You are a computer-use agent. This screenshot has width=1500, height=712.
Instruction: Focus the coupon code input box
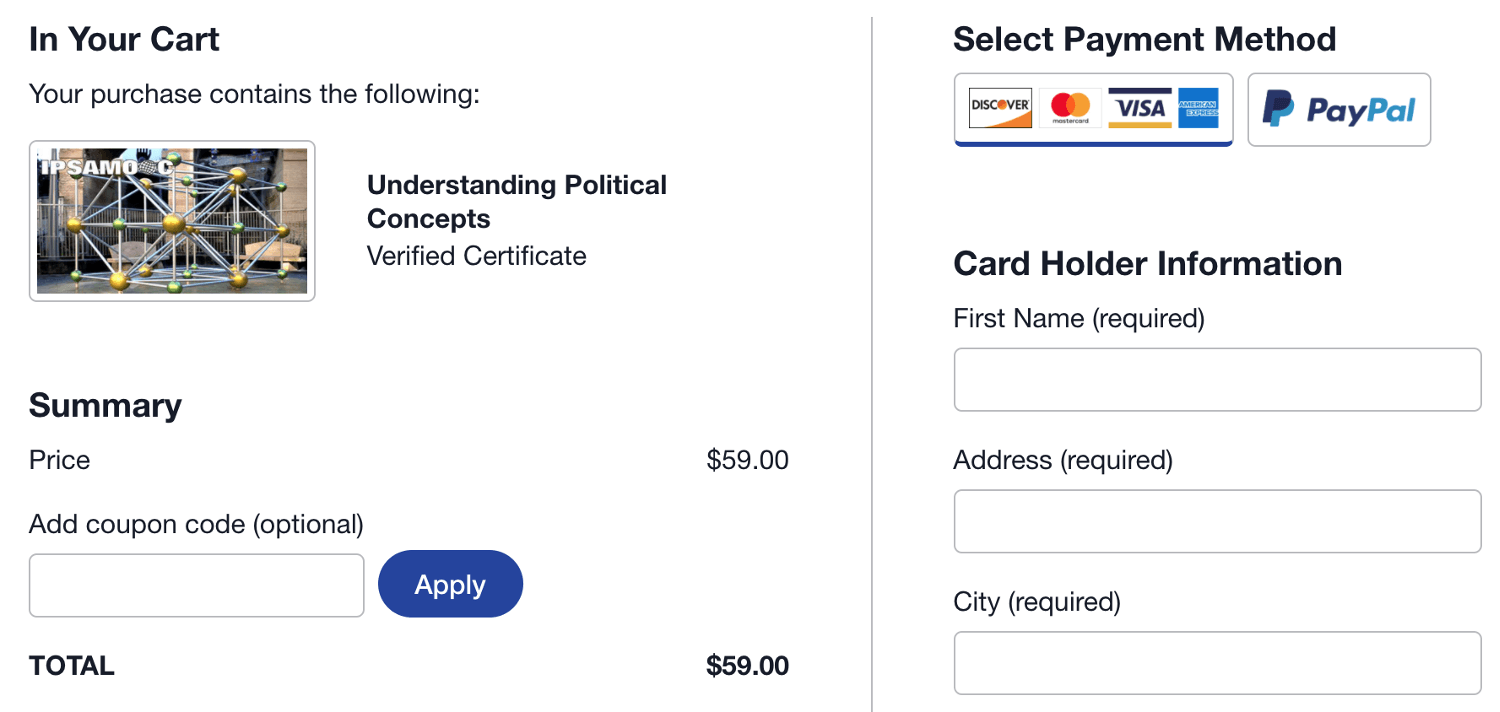[x=197, y=585]
